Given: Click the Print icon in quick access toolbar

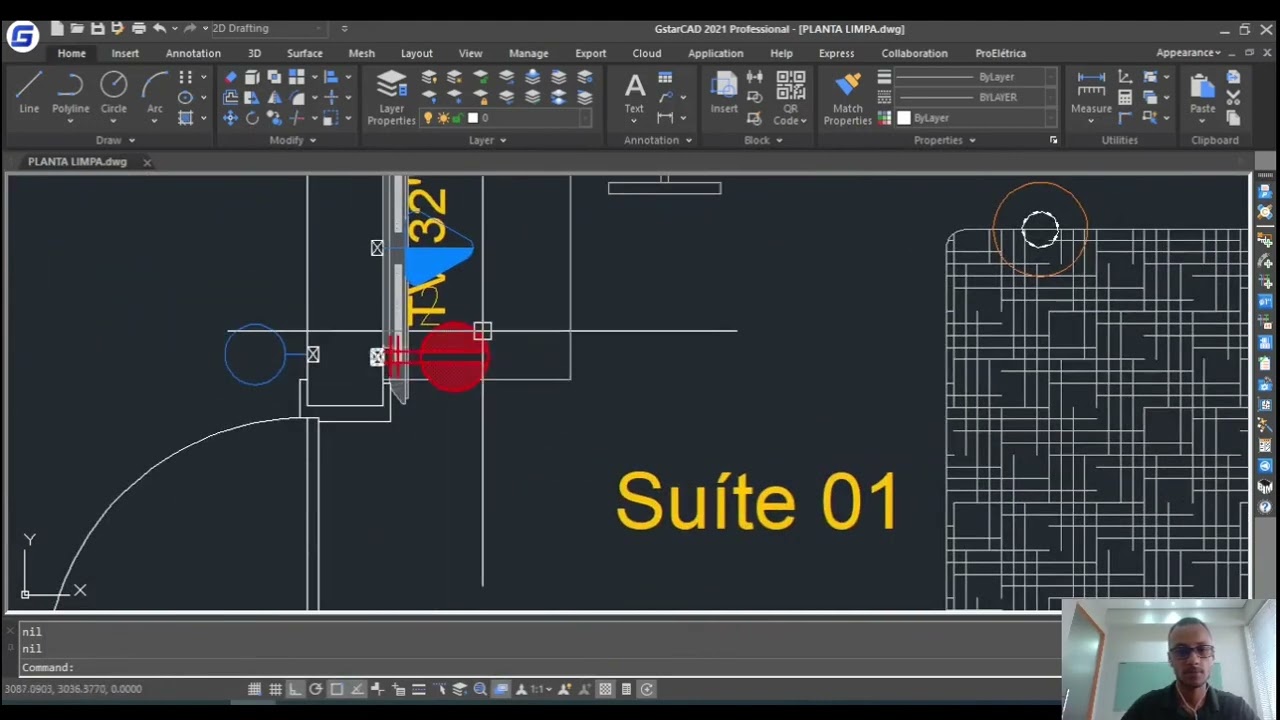Looking at the screenshot, I should coord(138,28).
